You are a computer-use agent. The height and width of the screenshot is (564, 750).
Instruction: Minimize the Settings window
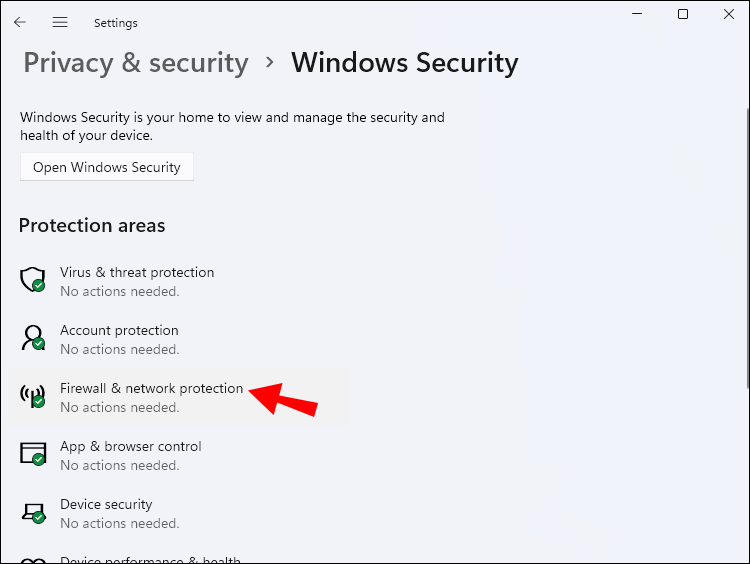pos(637,14)
